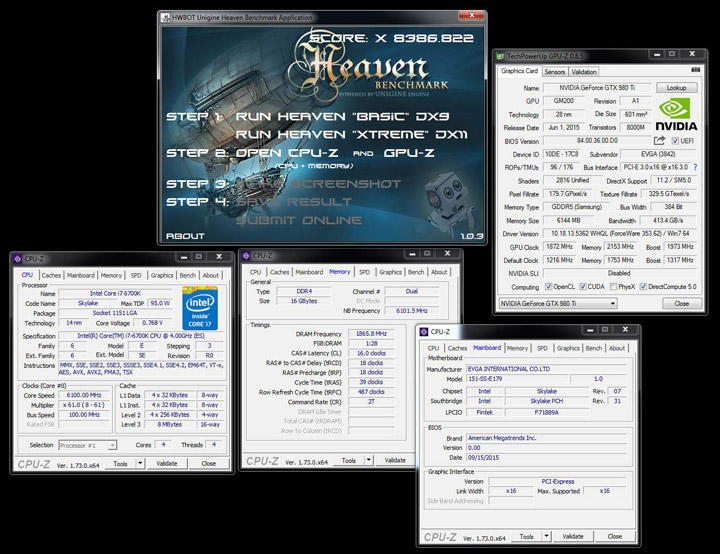Screen dimensions: 720x554
Task: Click the Lookup button in GPU-Z
Action: [x=676, y=87]
